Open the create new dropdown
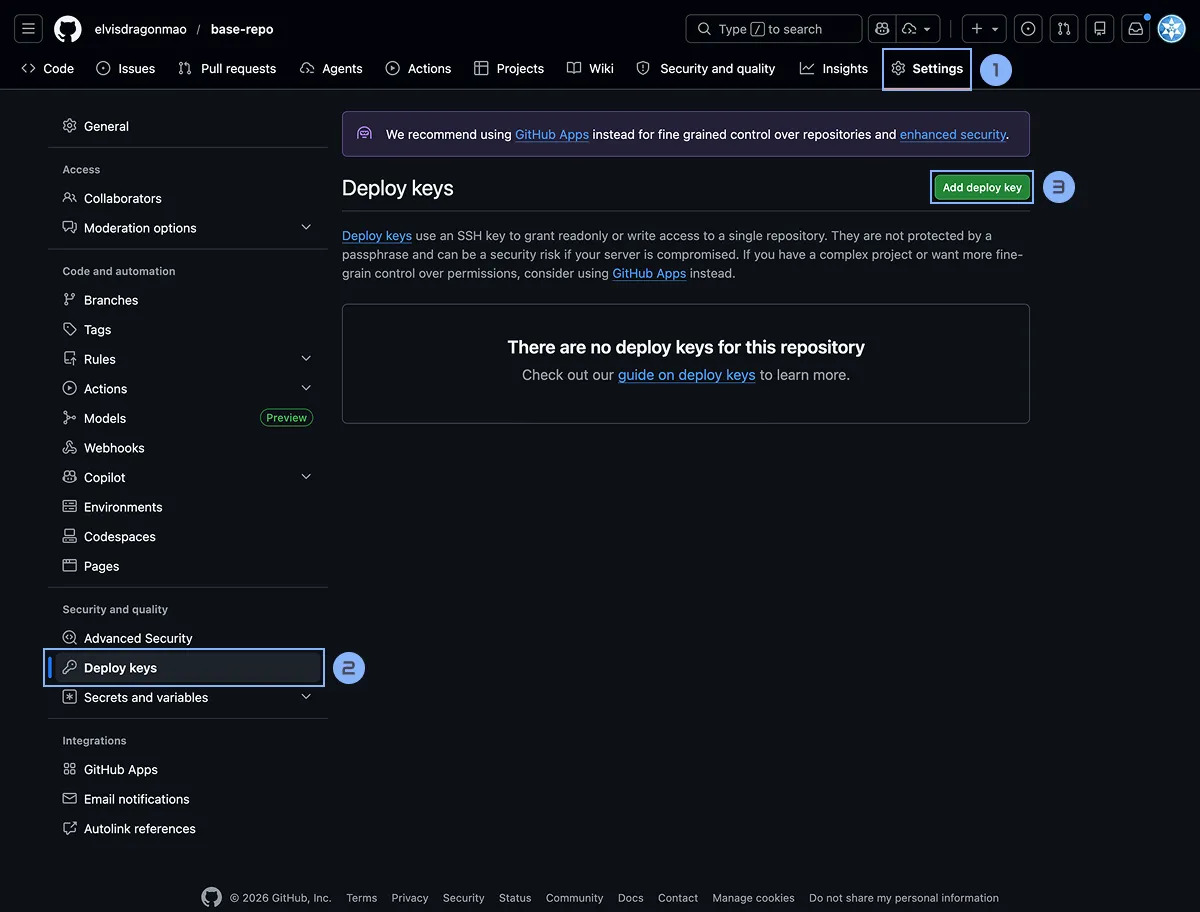The height and width of the screenshot is (912, 1200). point(982,28)
